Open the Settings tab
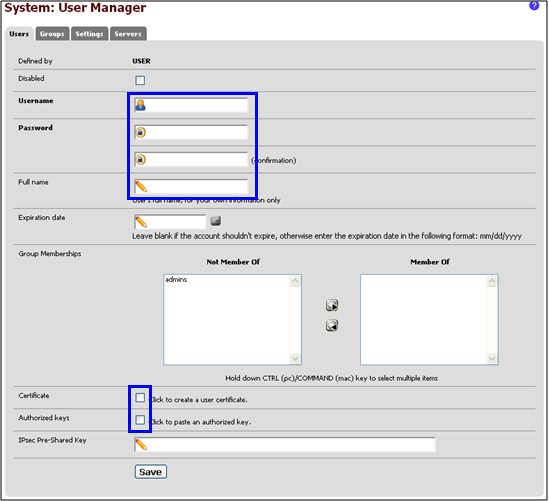549x501 pixels. click(90, 34)
